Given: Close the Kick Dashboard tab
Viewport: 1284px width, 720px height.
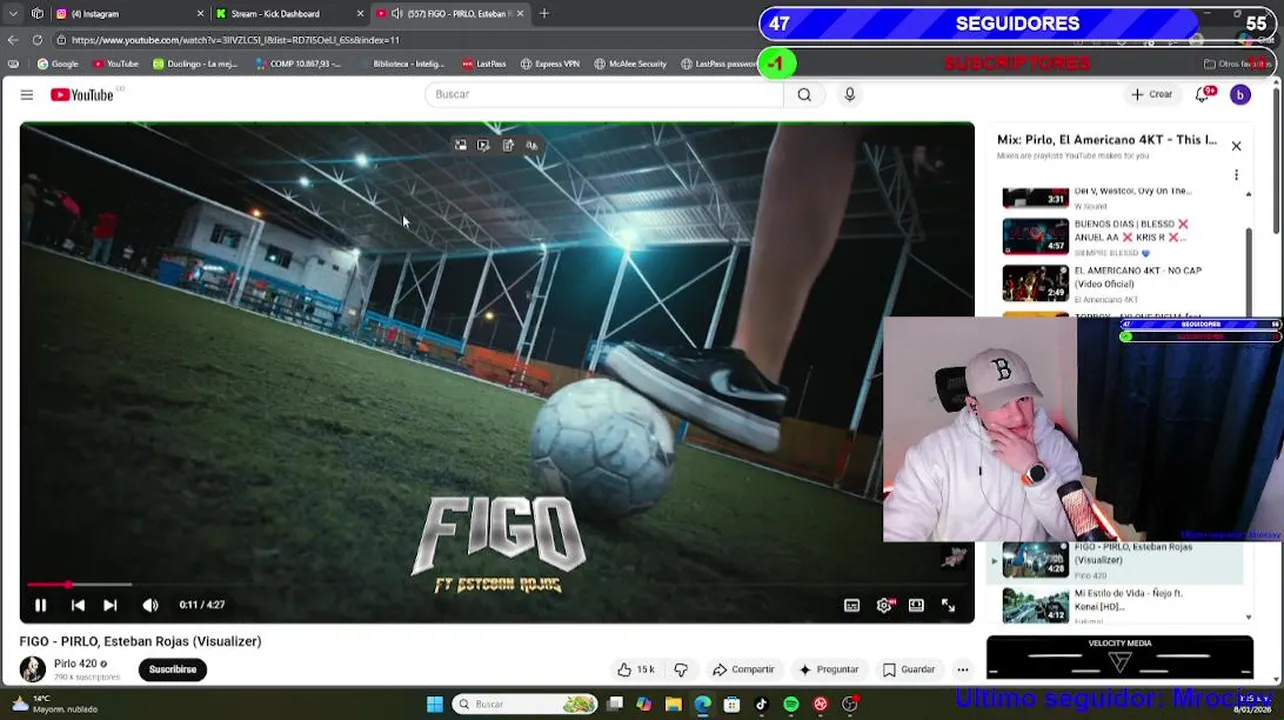Looking at the screenshot, I should click(x=360, y=14).
